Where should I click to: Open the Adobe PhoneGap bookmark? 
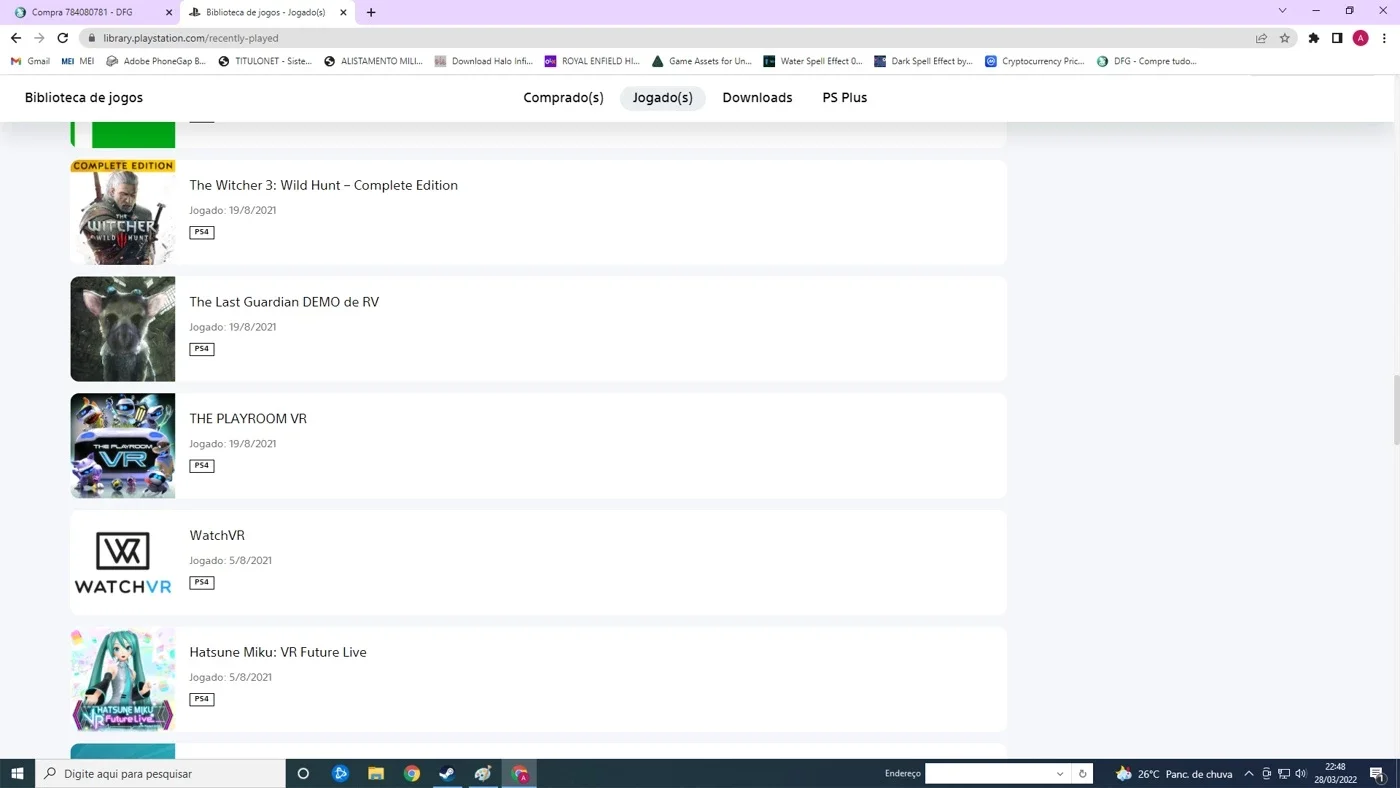156,61
